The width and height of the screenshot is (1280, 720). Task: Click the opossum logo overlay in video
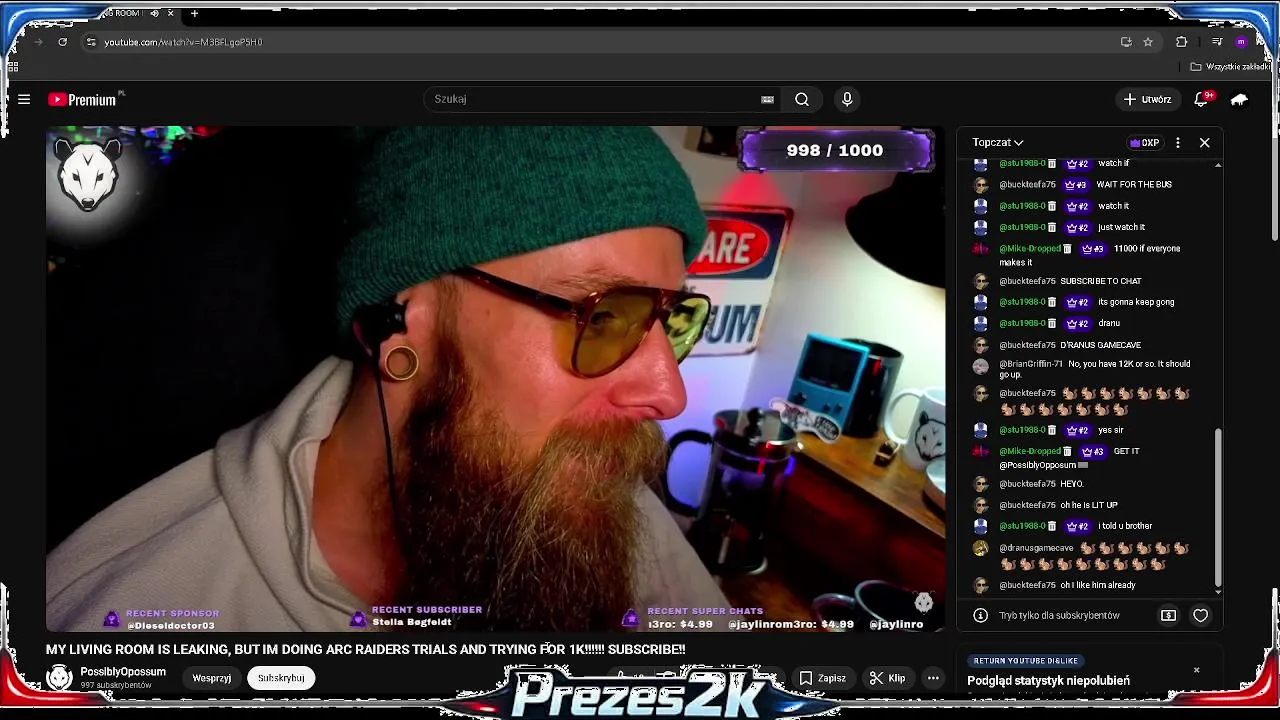point(88,175)
